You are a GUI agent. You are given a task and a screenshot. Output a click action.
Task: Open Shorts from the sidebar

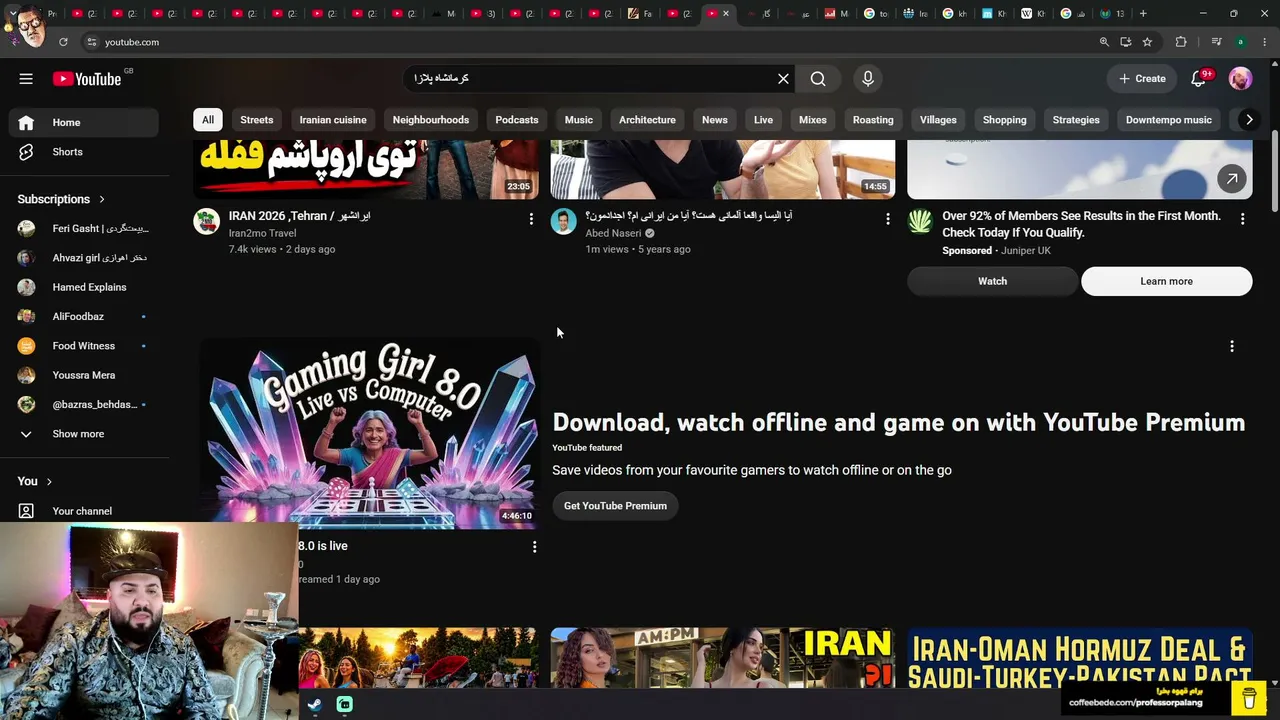click(83, 152)
